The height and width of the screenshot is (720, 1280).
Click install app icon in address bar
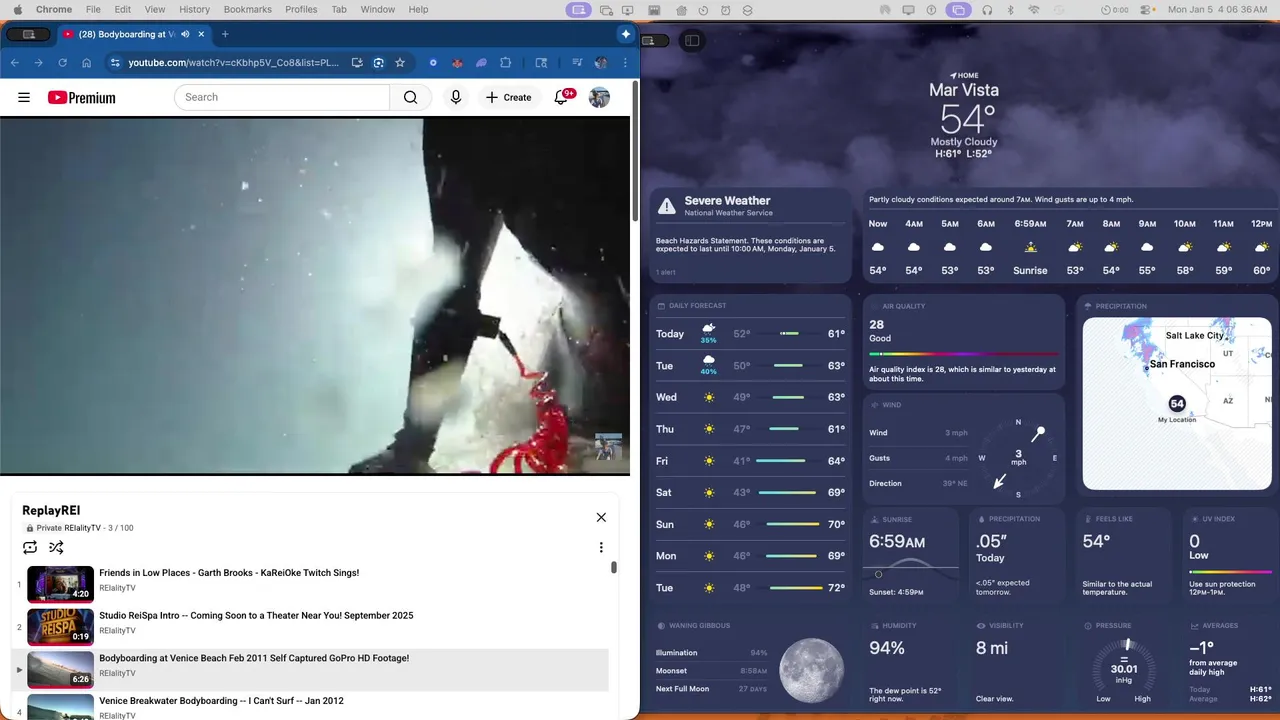click(357, 62)
